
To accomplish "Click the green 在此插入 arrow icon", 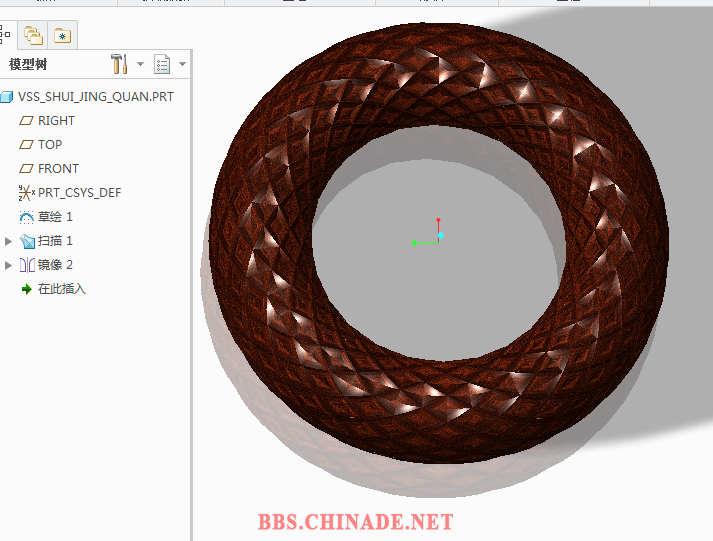I will pos(26,289).
